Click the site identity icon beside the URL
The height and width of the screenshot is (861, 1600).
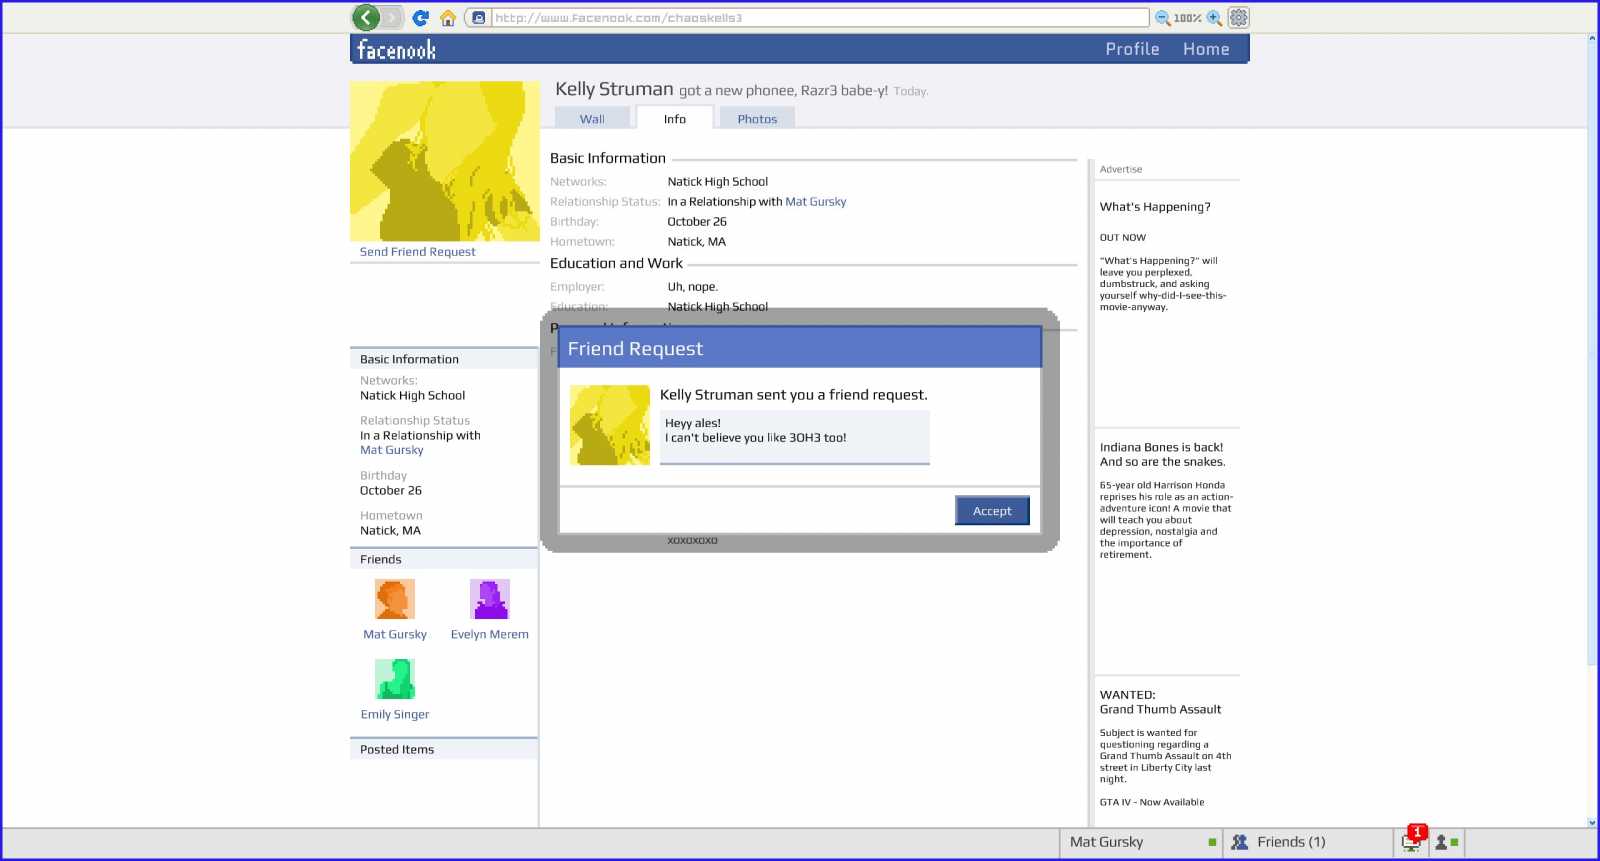pyautogui.click(x=478, y=18)
